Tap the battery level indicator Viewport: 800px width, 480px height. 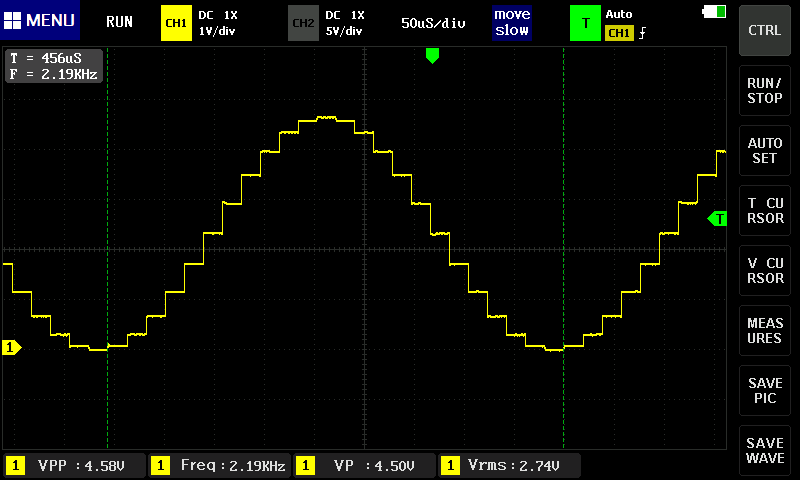click(x=714, y=12)
